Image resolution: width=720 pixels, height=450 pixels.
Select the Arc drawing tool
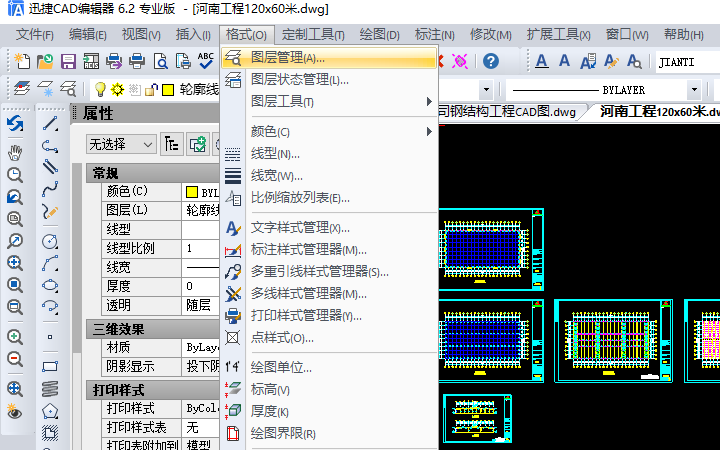pyautogui.click(x=50, y=263)
